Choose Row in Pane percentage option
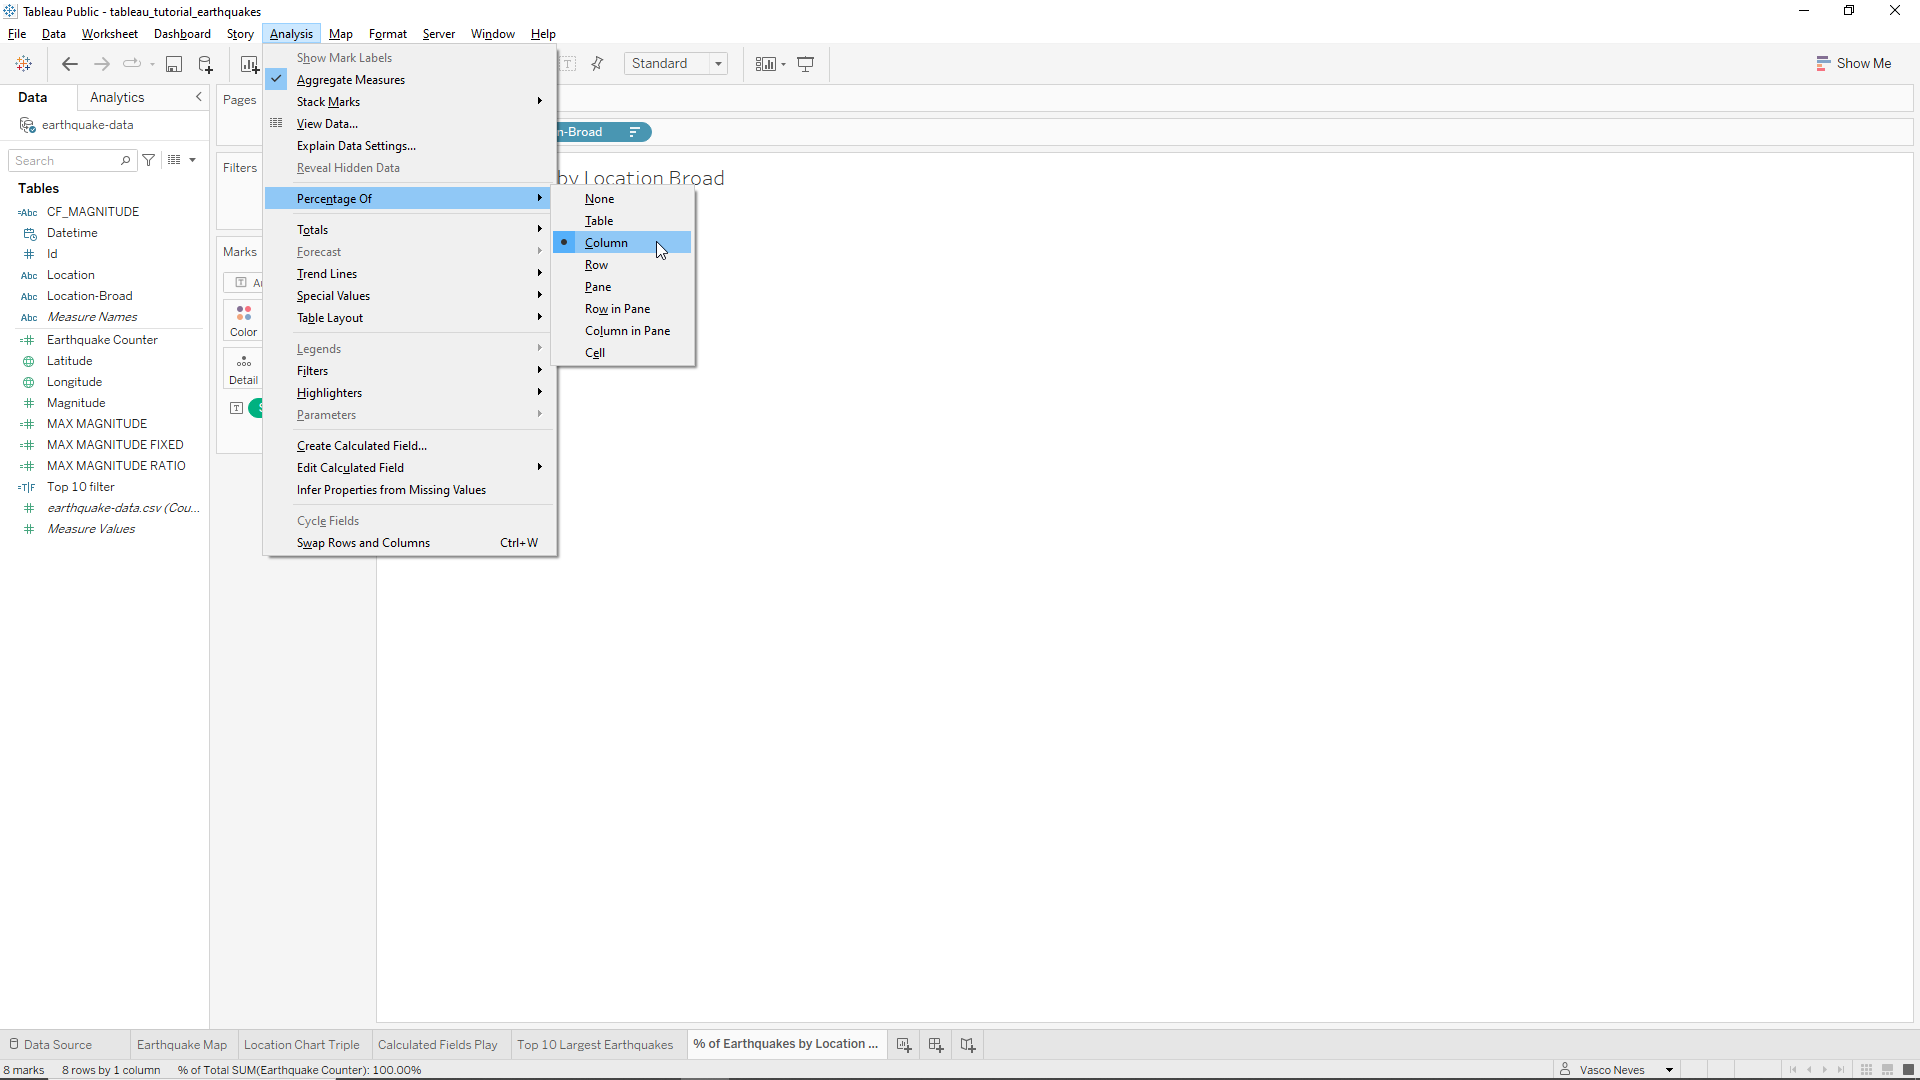The height and width of the screenshot is (1080, 1920). coord(617,309)
